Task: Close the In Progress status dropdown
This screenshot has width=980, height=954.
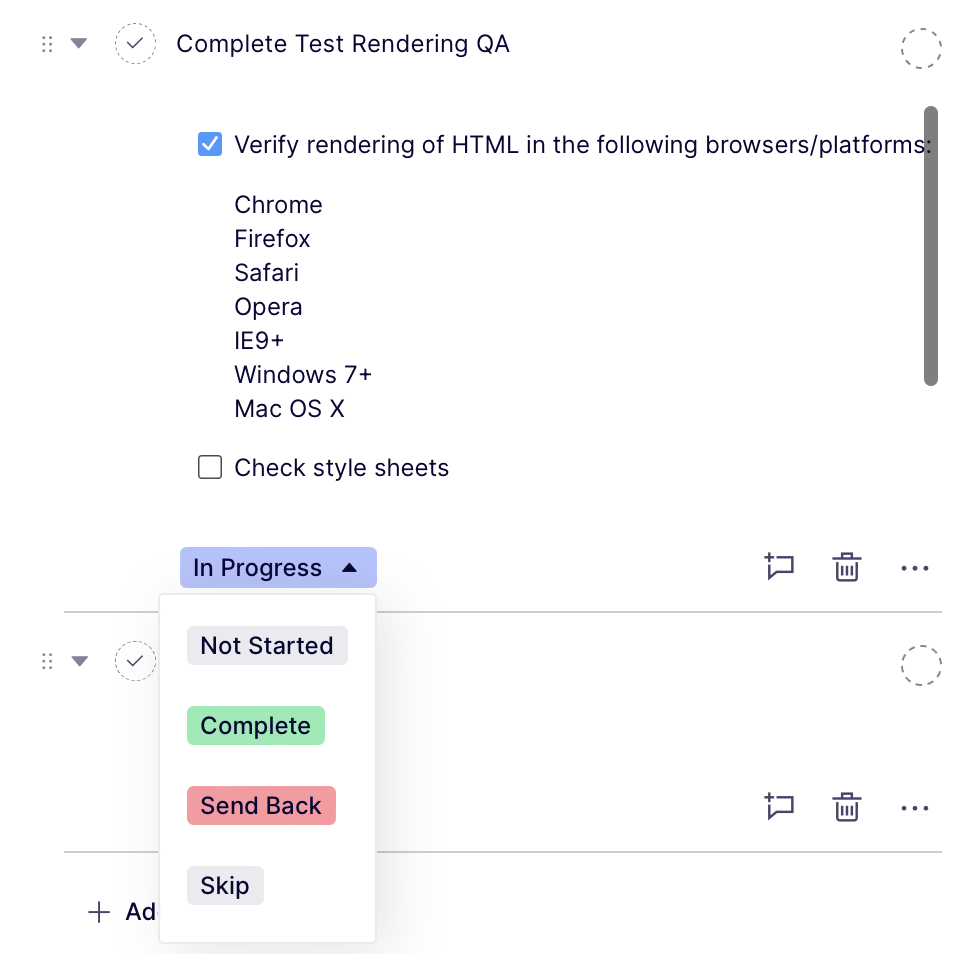Action: pyautogui.click(x=278, y=568)
